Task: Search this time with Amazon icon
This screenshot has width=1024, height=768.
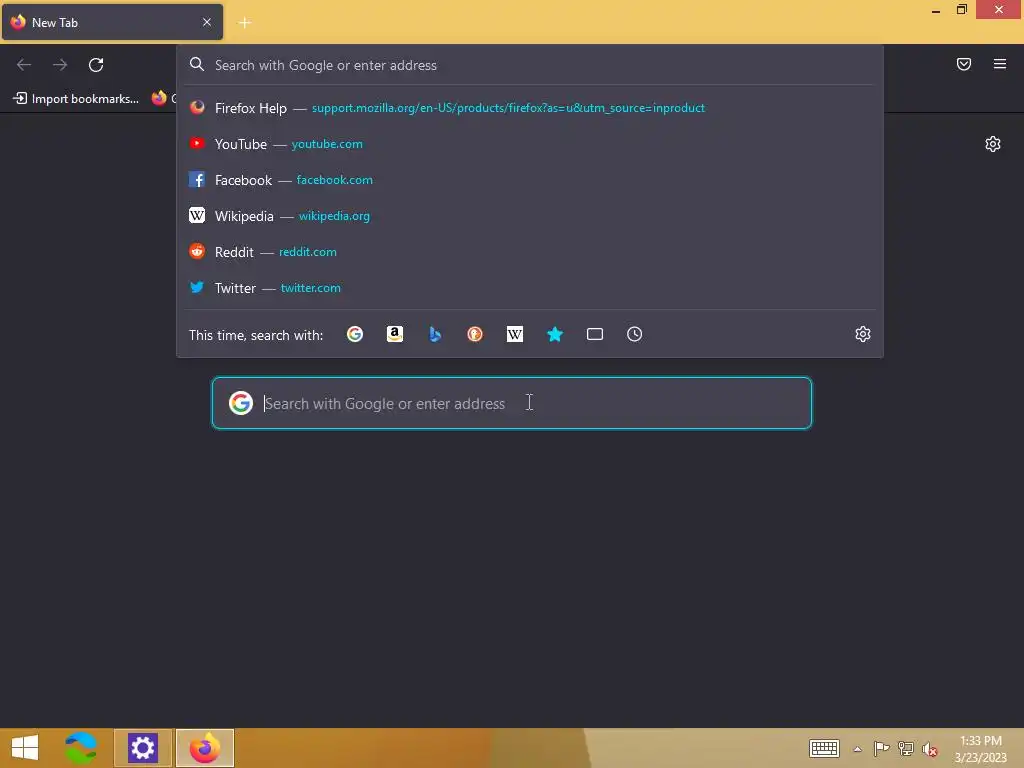Action: pyautogui.click(x=394, y=334)
